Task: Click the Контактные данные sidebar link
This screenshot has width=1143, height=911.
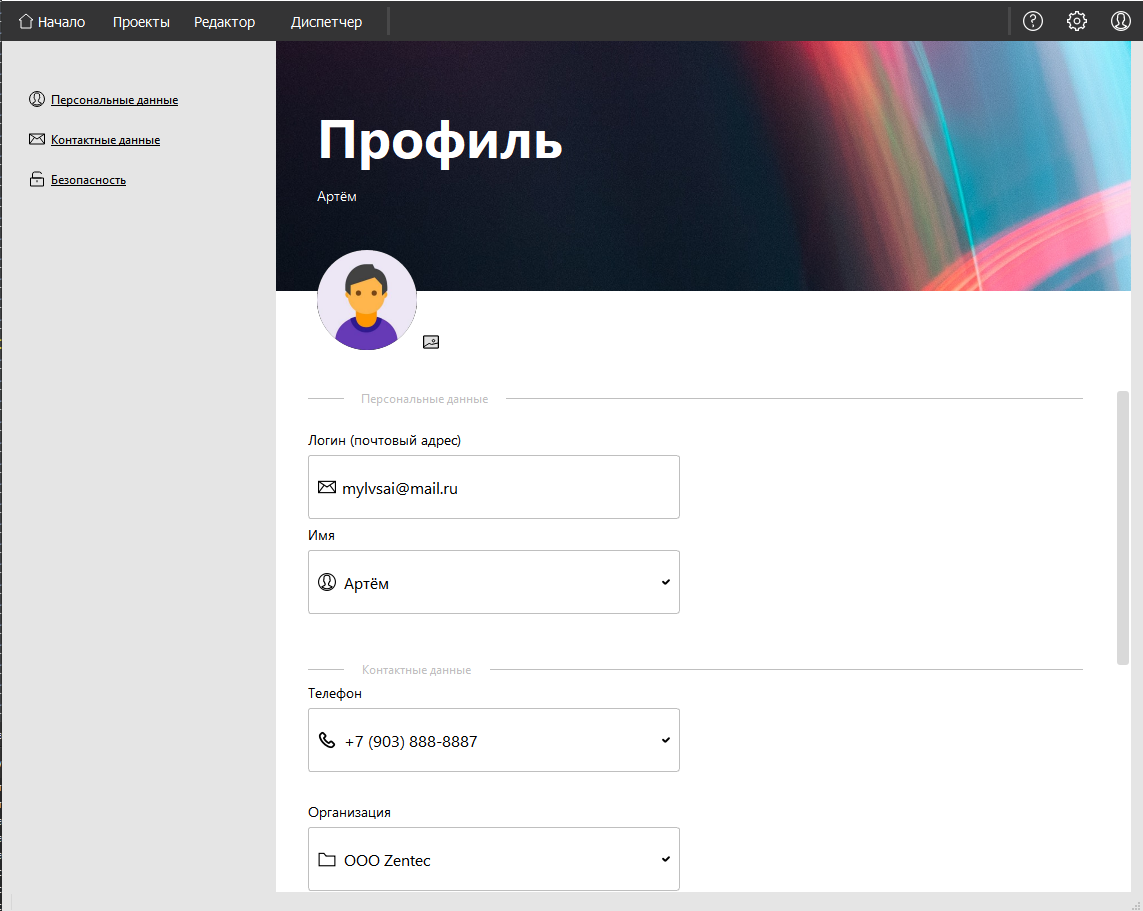Action: pos(105,139)
